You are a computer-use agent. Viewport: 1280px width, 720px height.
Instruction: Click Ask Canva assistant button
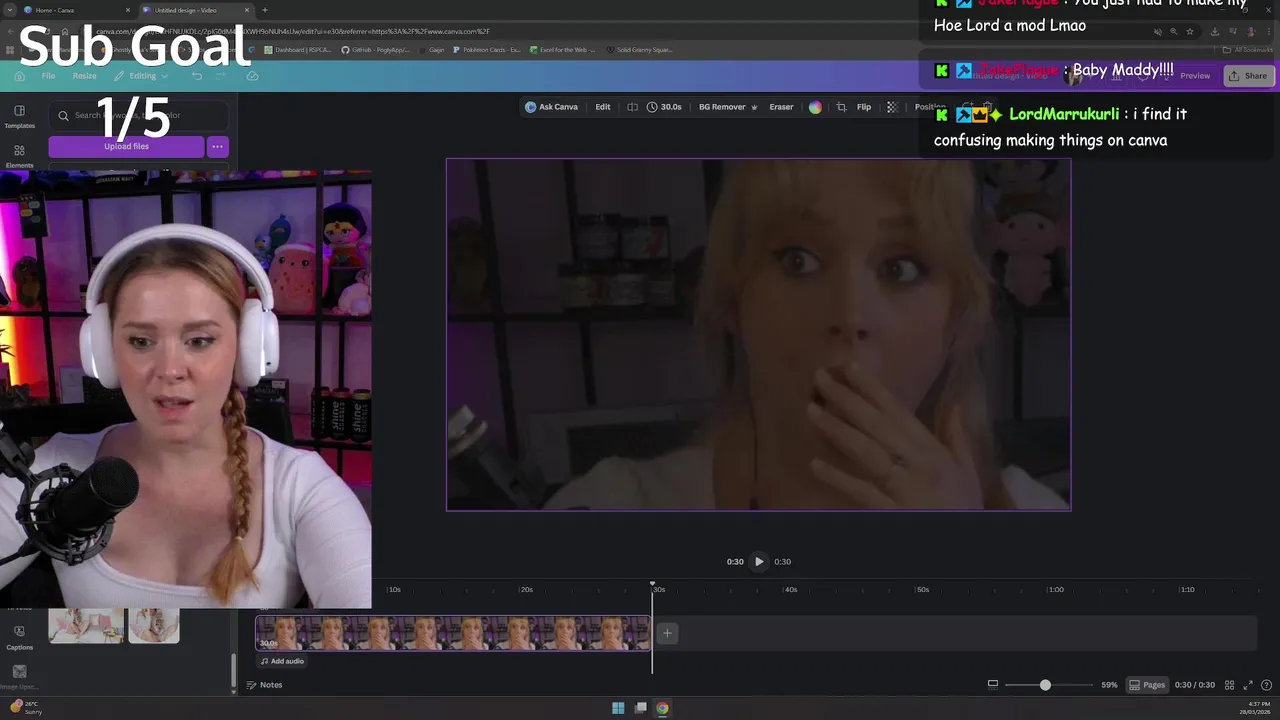point(552,107)
